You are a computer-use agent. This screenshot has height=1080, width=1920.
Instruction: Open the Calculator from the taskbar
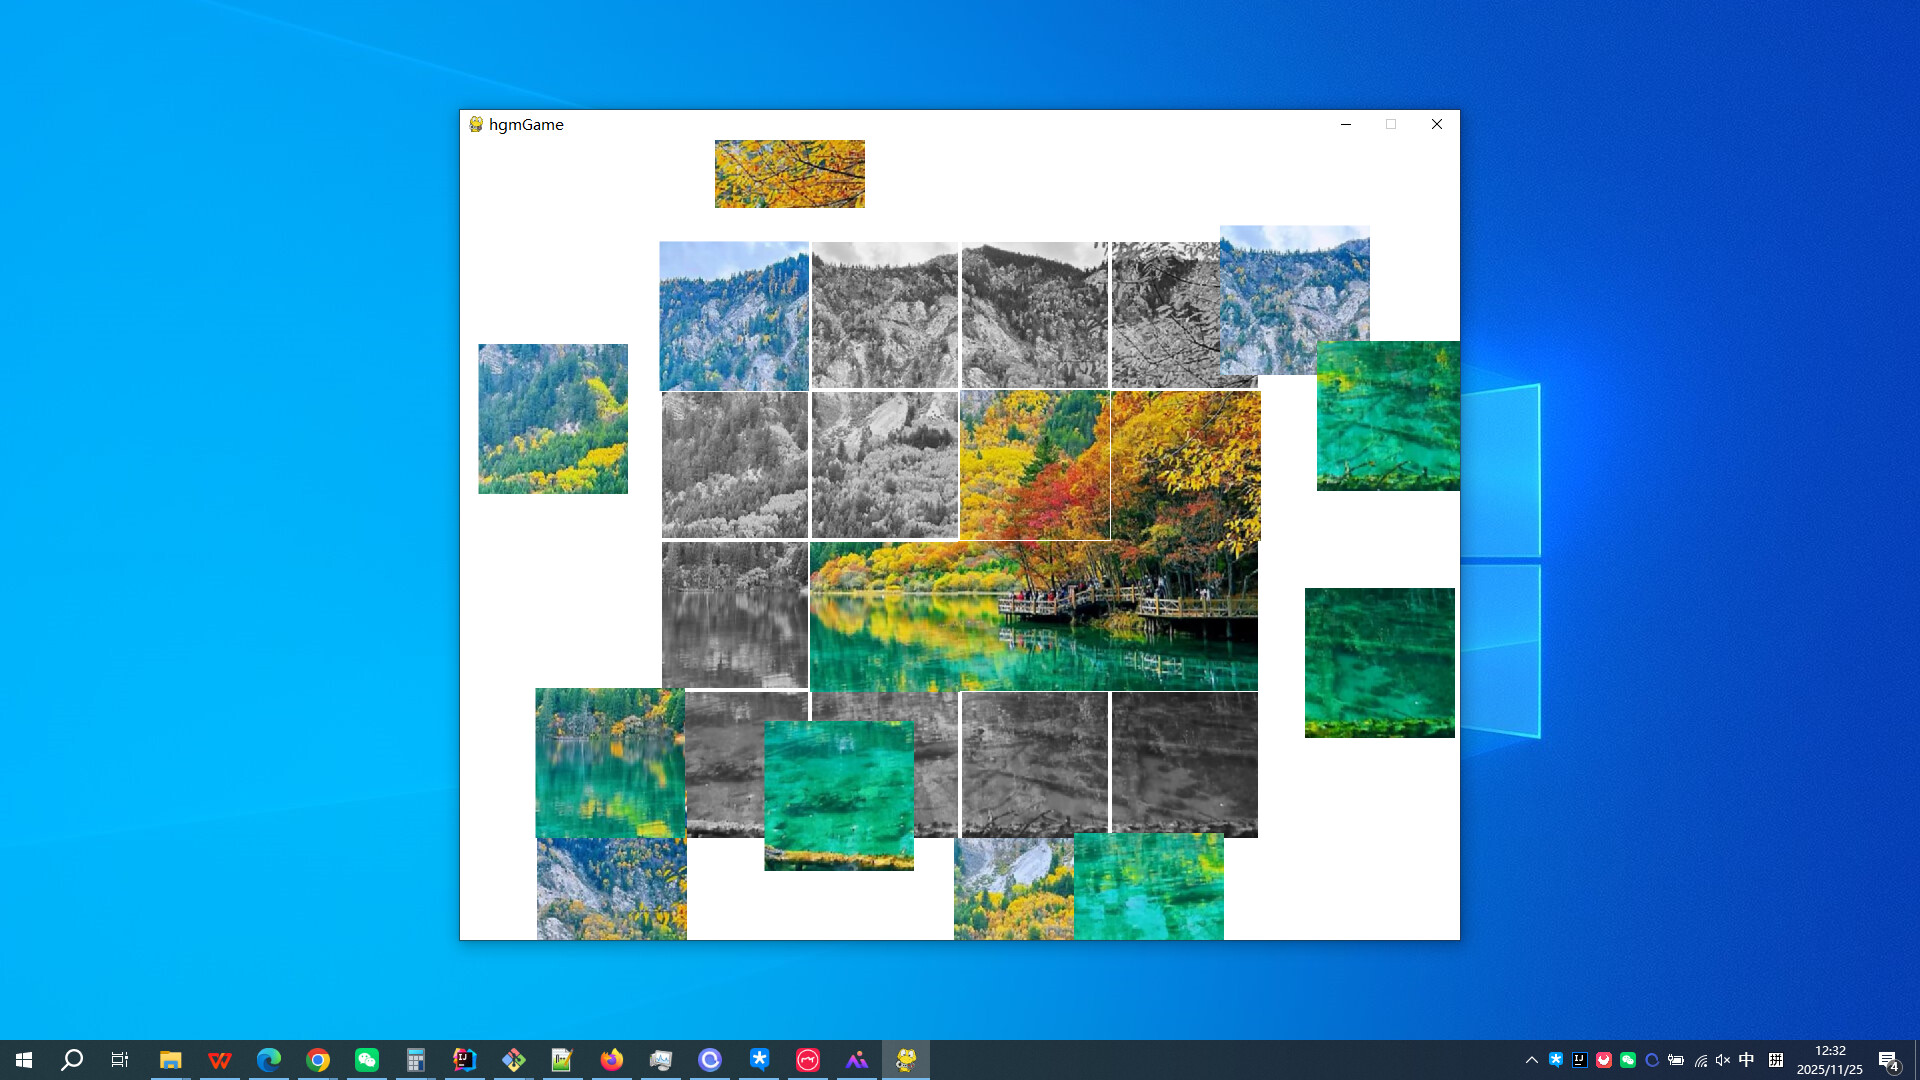(415, 1059)
